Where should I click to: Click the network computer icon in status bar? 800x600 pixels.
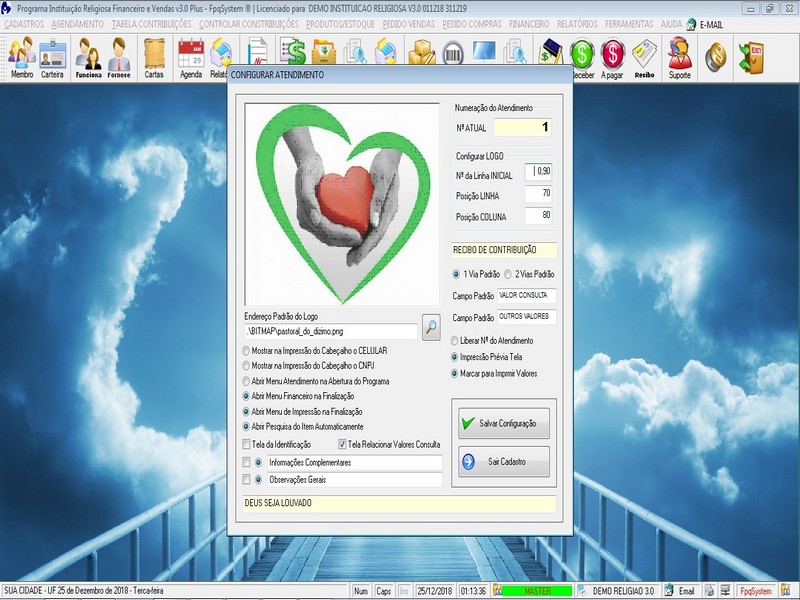click(725, 591)
